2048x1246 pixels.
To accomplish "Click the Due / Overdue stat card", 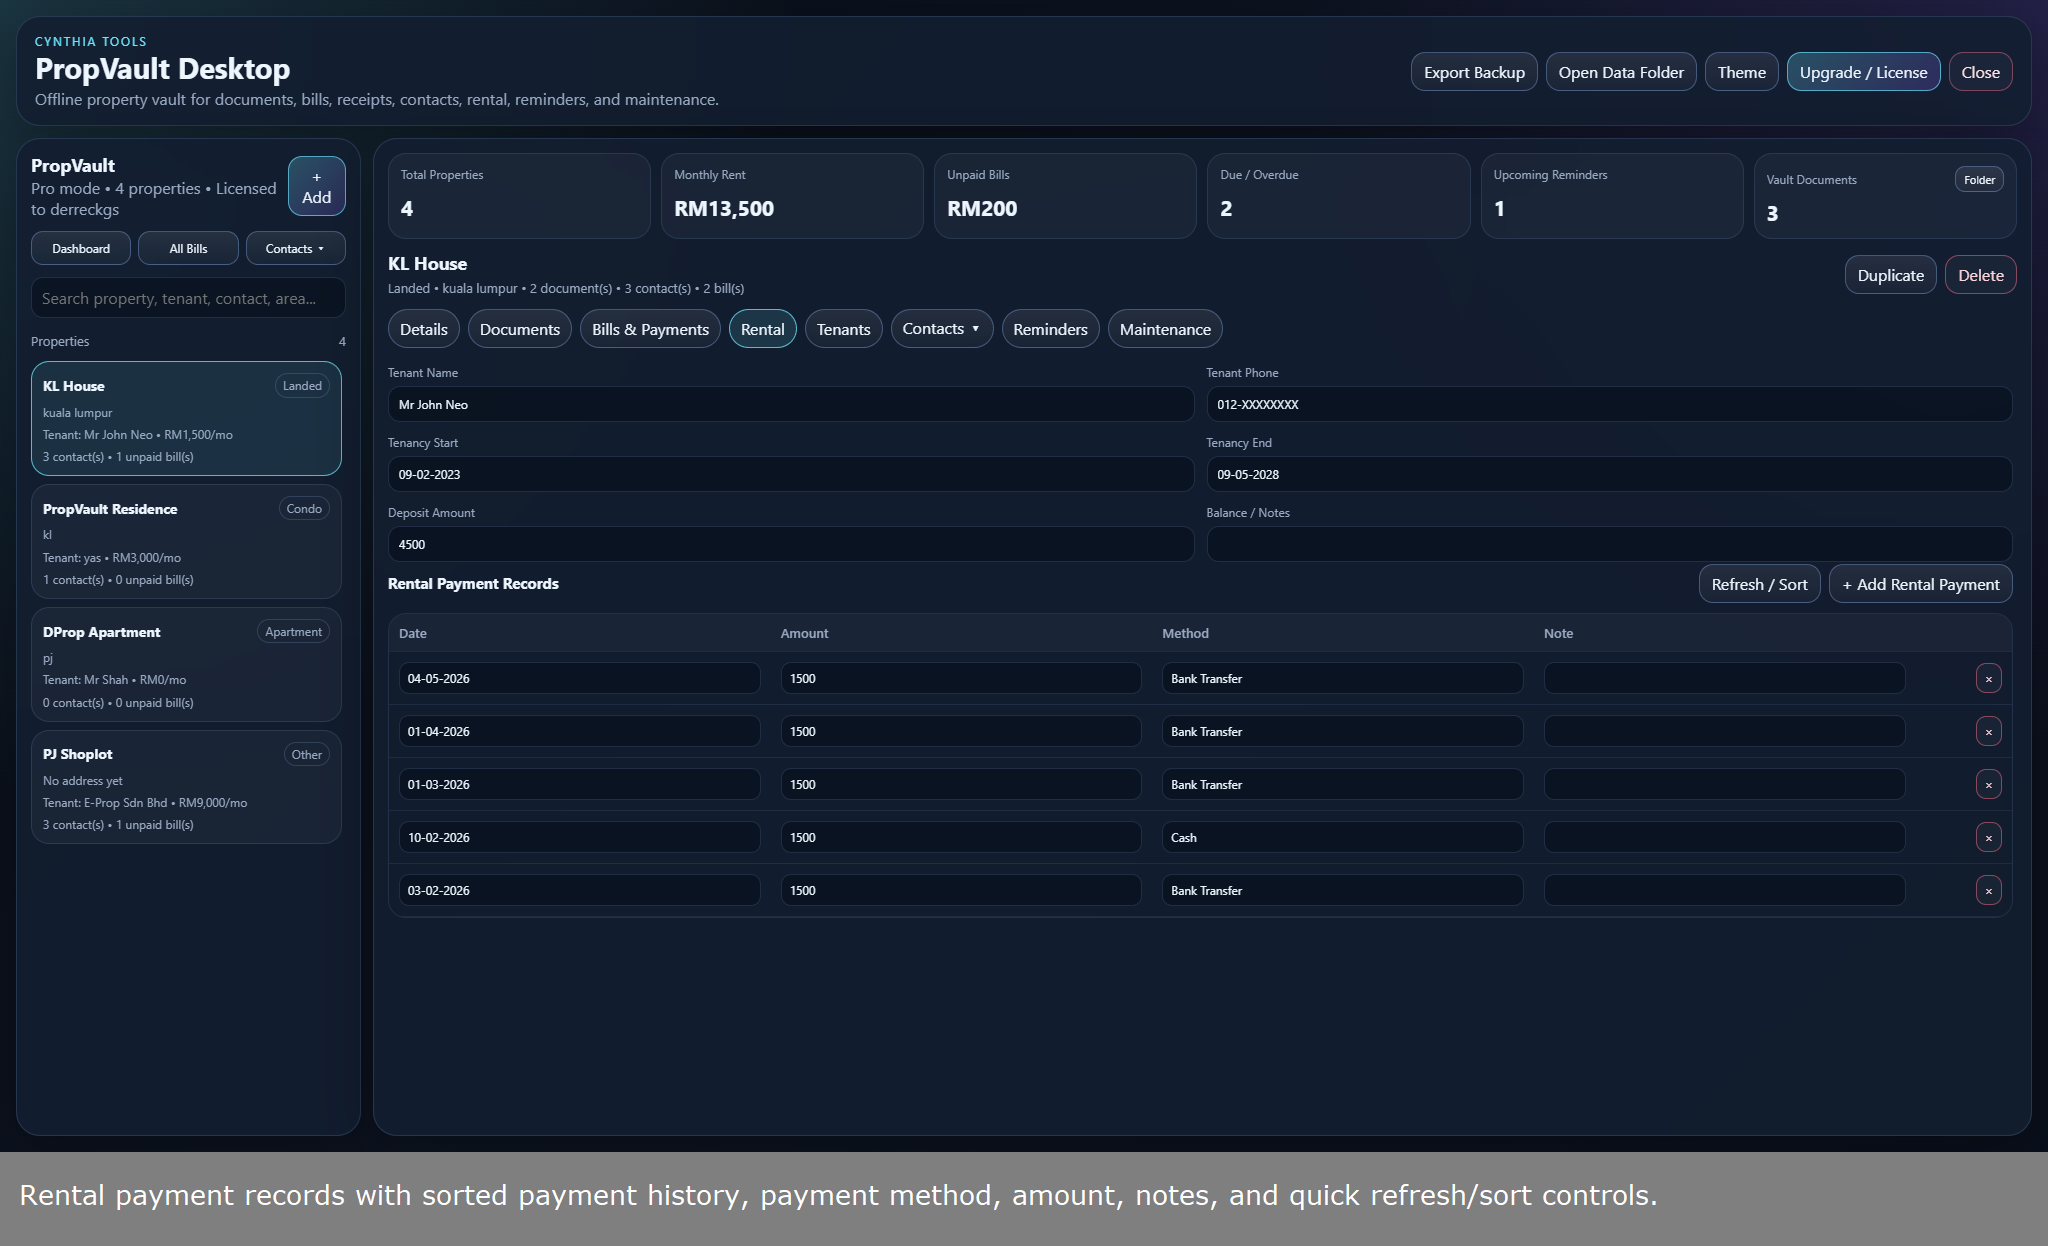I will point(1338,196).
